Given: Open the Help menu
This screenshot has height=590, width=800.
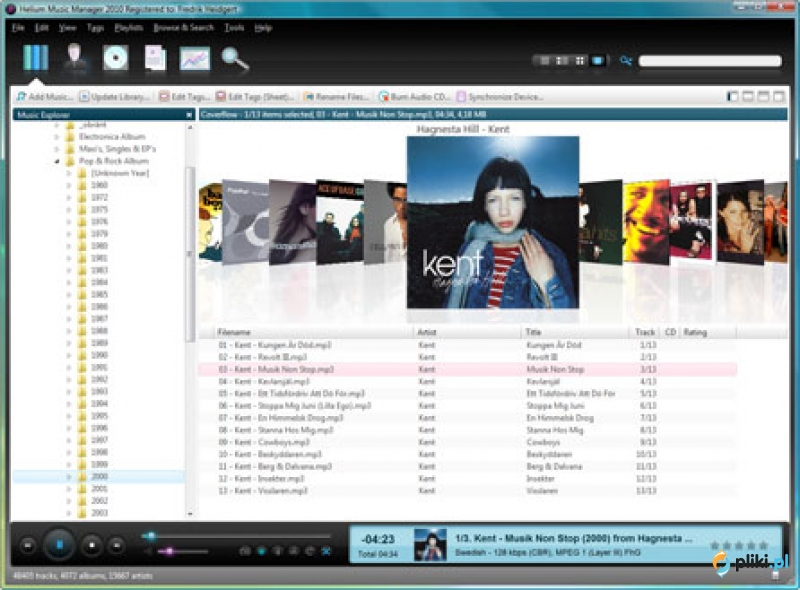Looking at the screenshot, I should tap(263, 28).
